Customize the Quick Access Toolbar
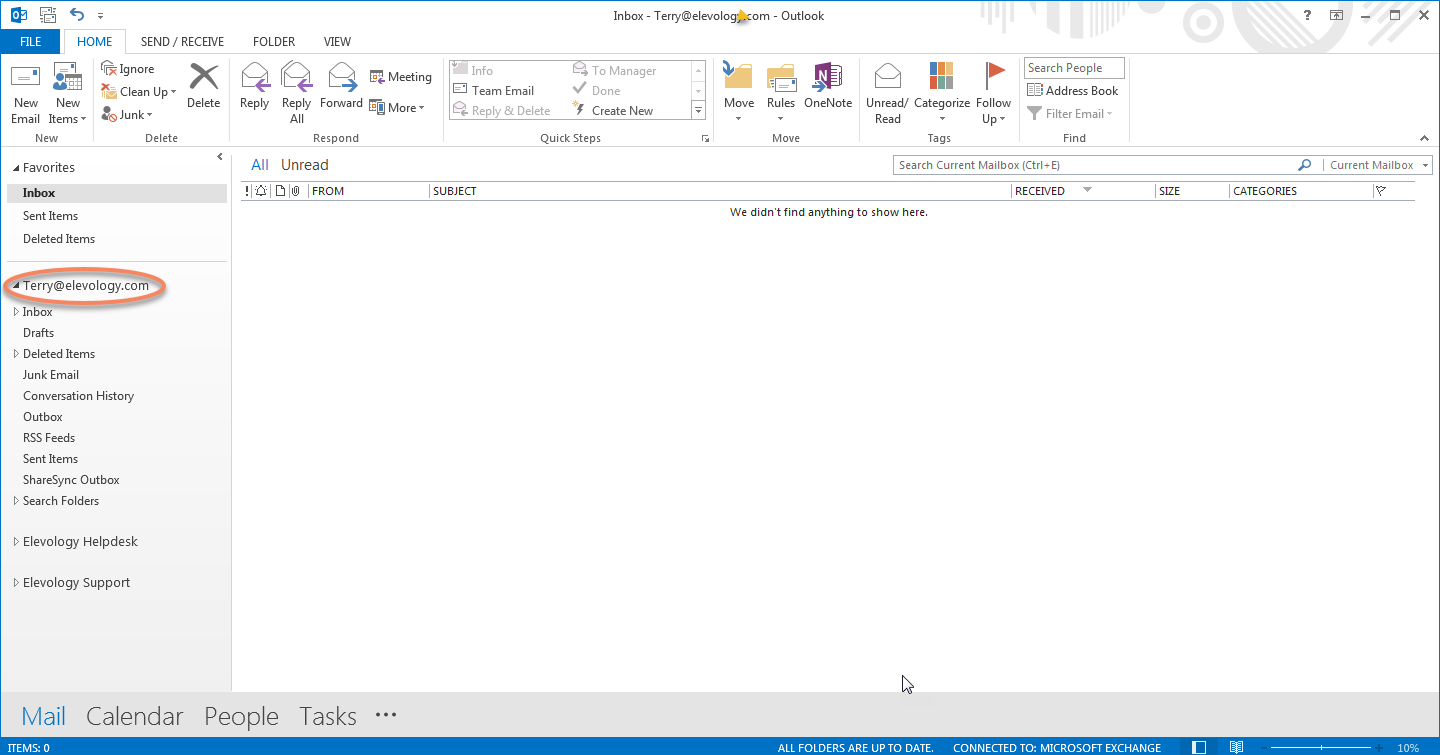Screen dimensions: 1440x755 click(102, 16)
